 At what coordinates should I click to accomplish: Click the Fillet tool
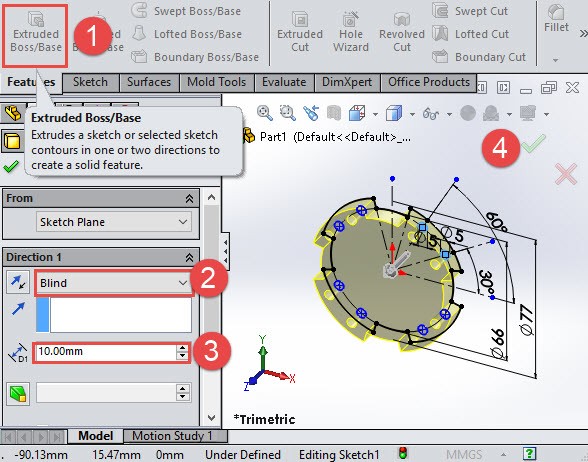pos(556,19)
